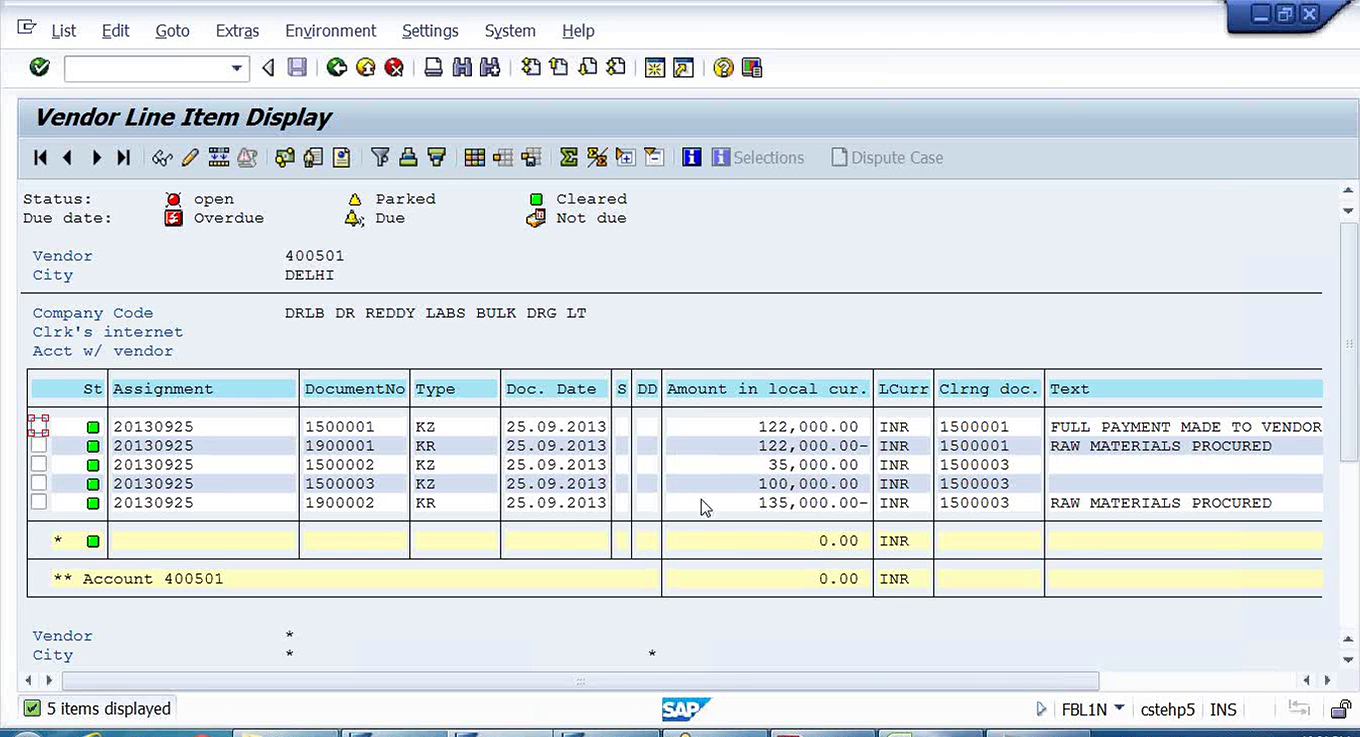This screenshot has width=1360, height=737.
Task: Open the Environment menu
Action: pos(330,31)
